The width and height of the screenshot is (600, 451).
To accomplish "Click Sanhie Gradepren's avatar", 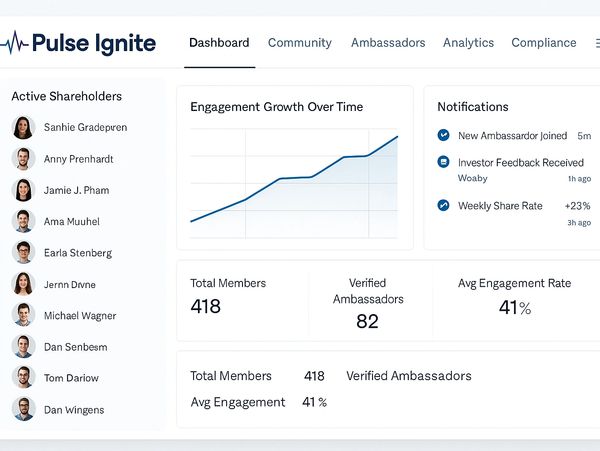I will (23, 127).
